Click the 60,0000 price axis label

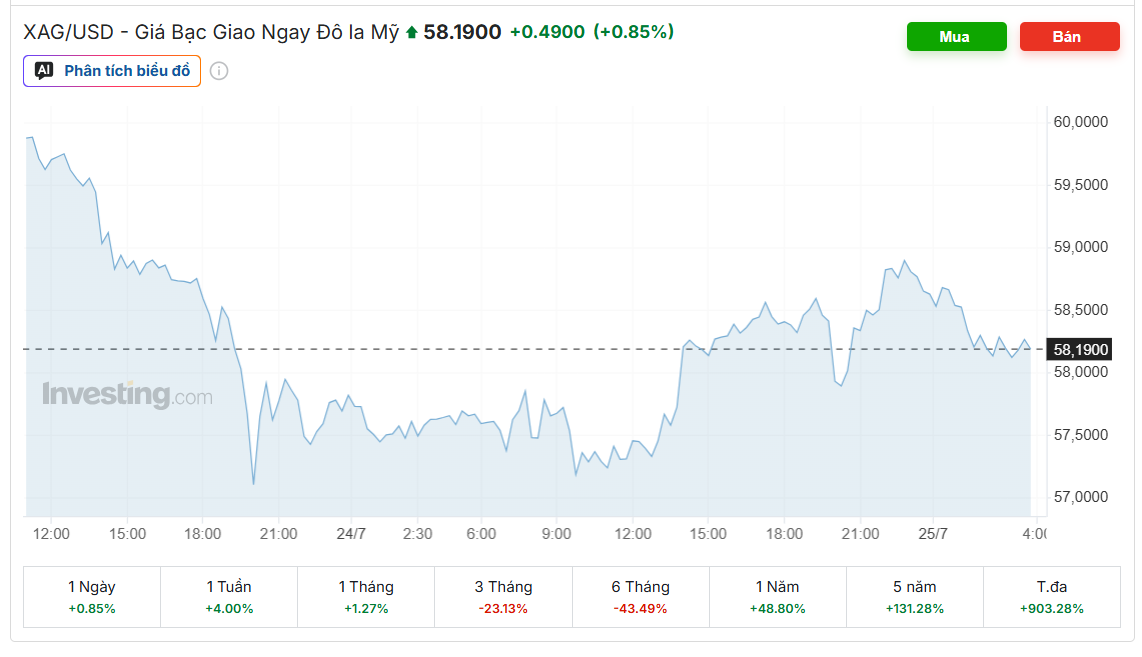pos(1081,122)
